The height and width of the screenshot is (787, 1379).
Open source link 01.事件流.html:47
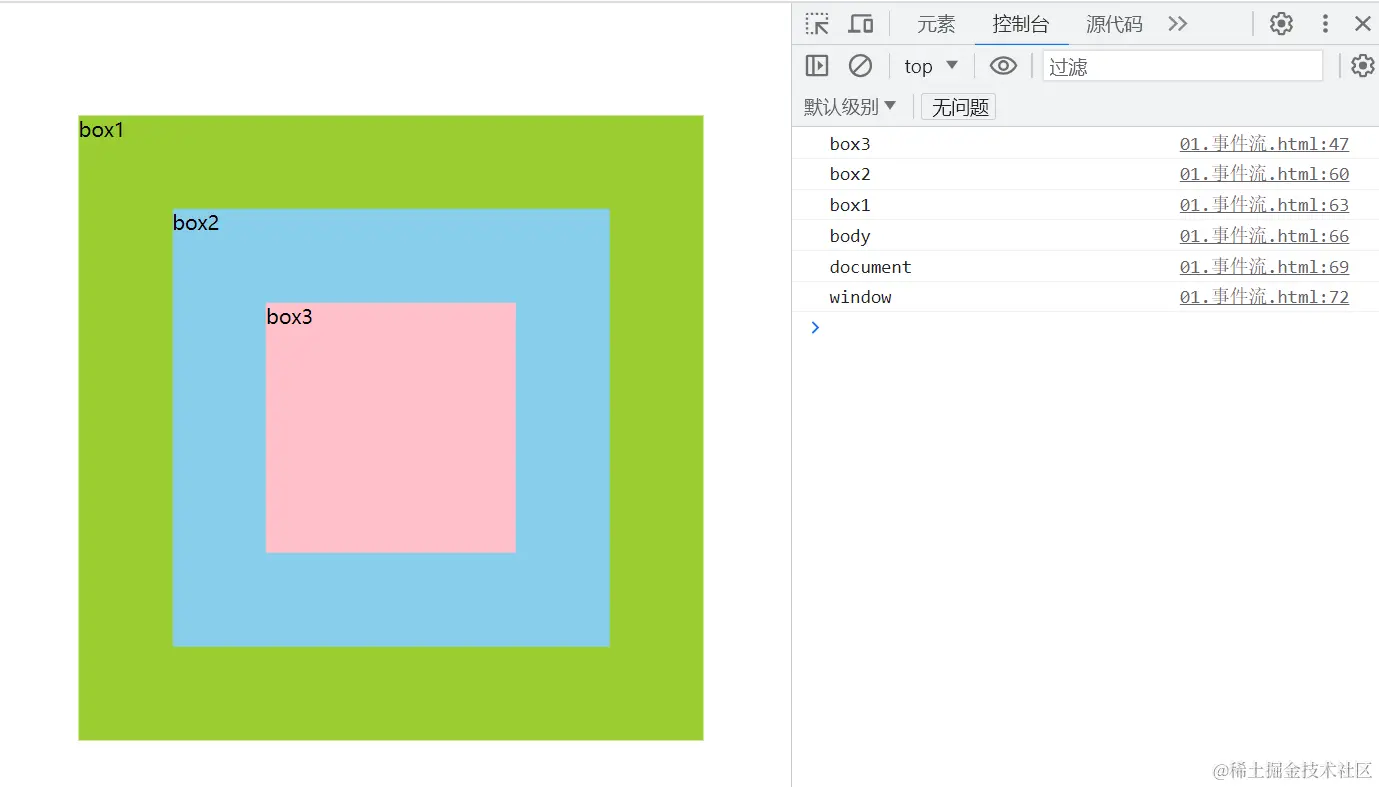point(1264,144)
